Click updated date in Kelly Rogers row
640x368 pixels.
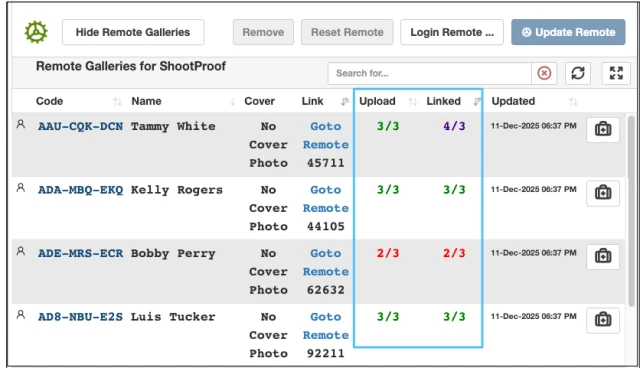point(533,189)
